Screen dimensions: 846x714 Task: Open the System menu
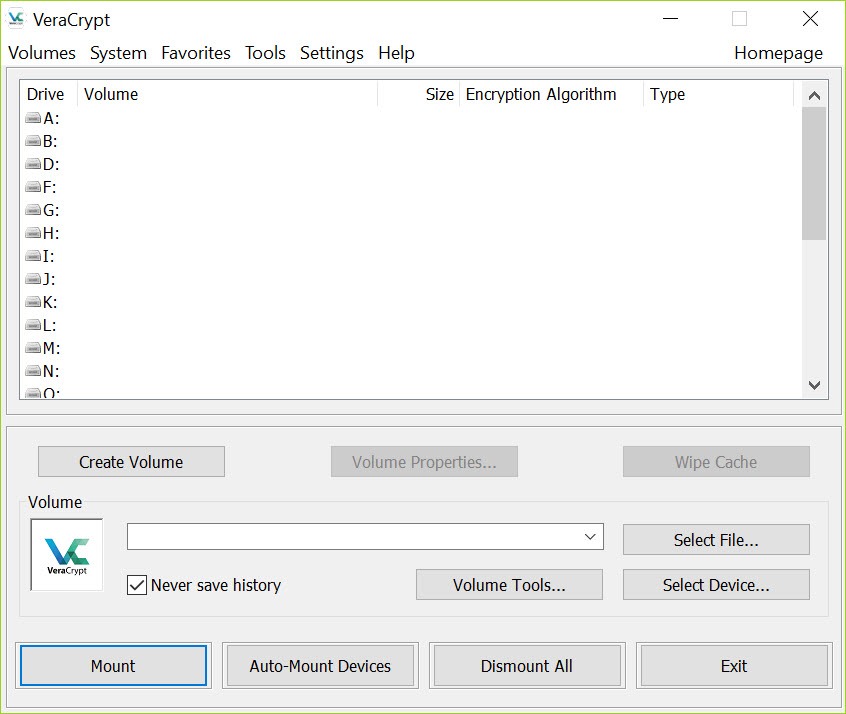[118, 53]
